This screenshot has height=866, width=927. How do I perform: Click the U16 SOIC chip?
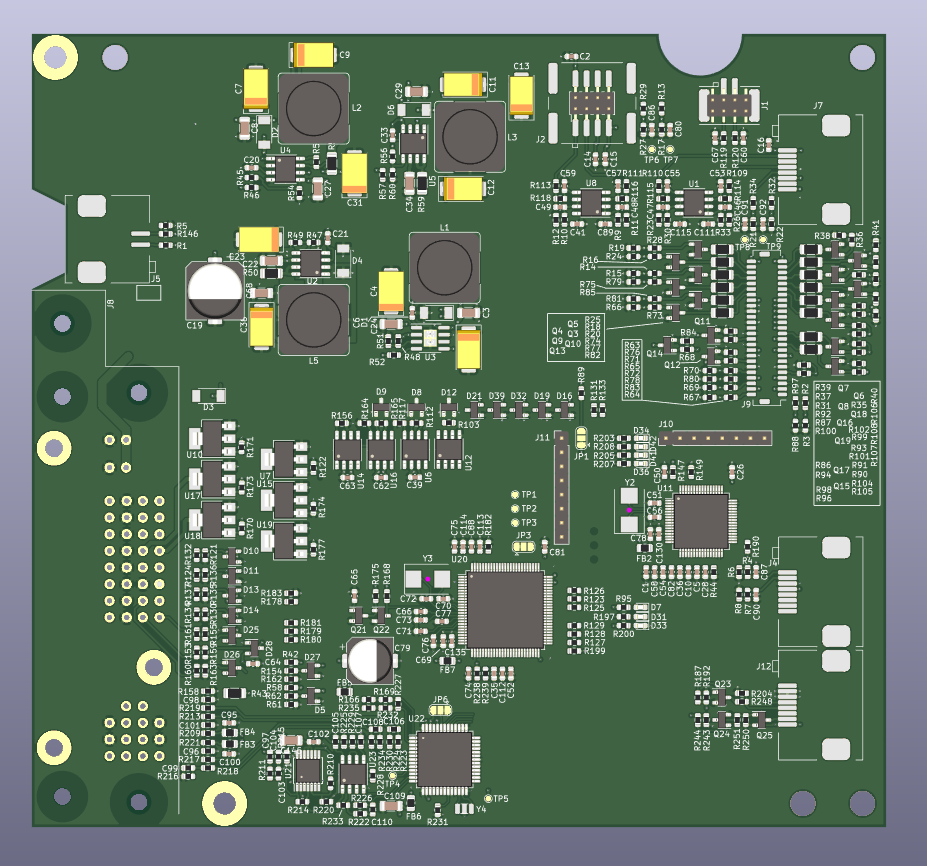pos(381,452)
